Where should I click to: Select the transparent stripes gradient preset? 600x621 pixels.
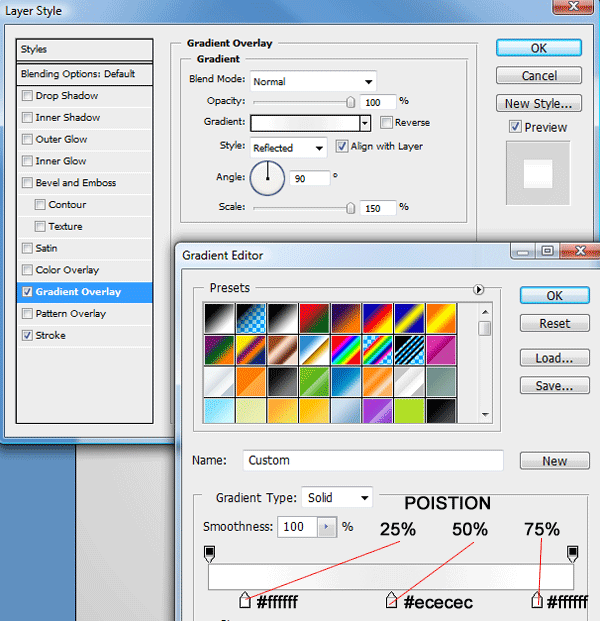click(410, 350)
